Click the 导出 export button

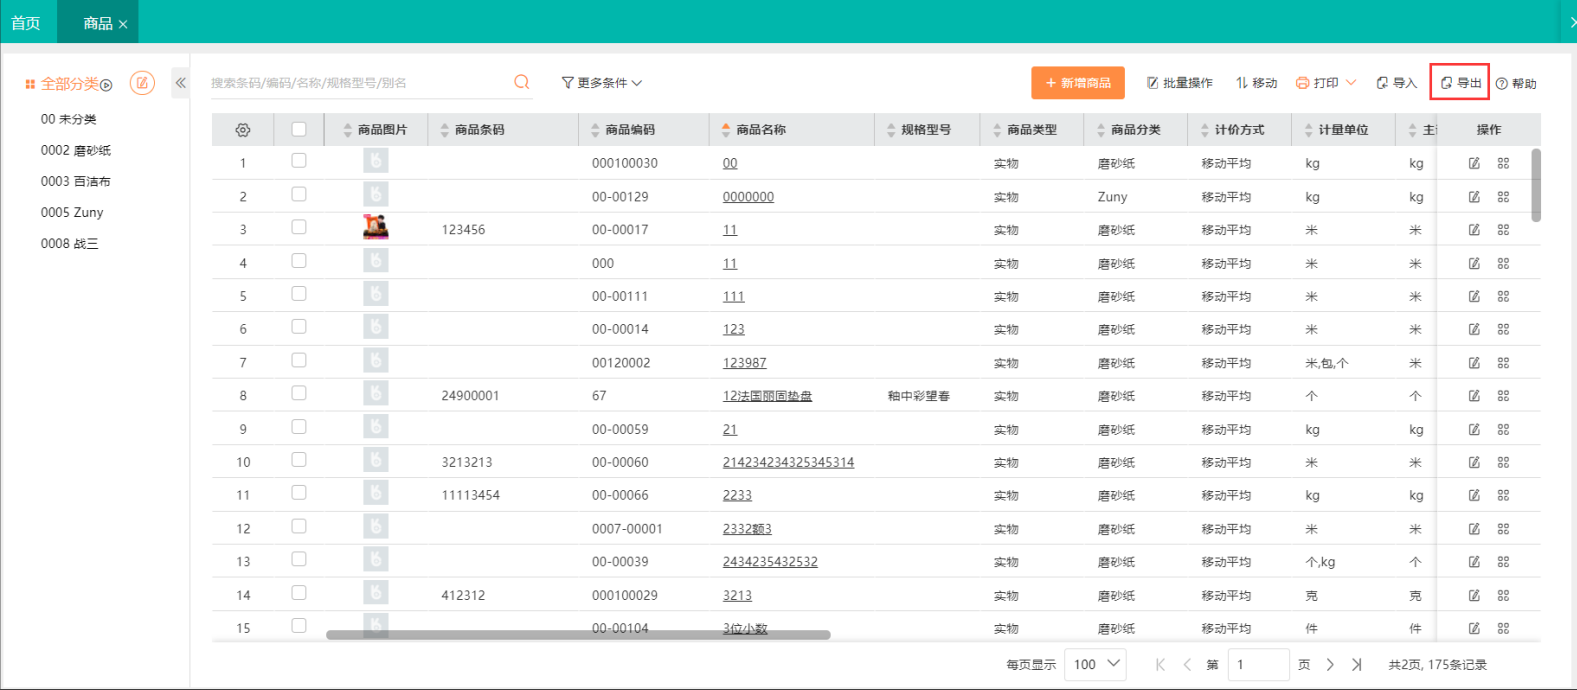(x=1460, y=83)
